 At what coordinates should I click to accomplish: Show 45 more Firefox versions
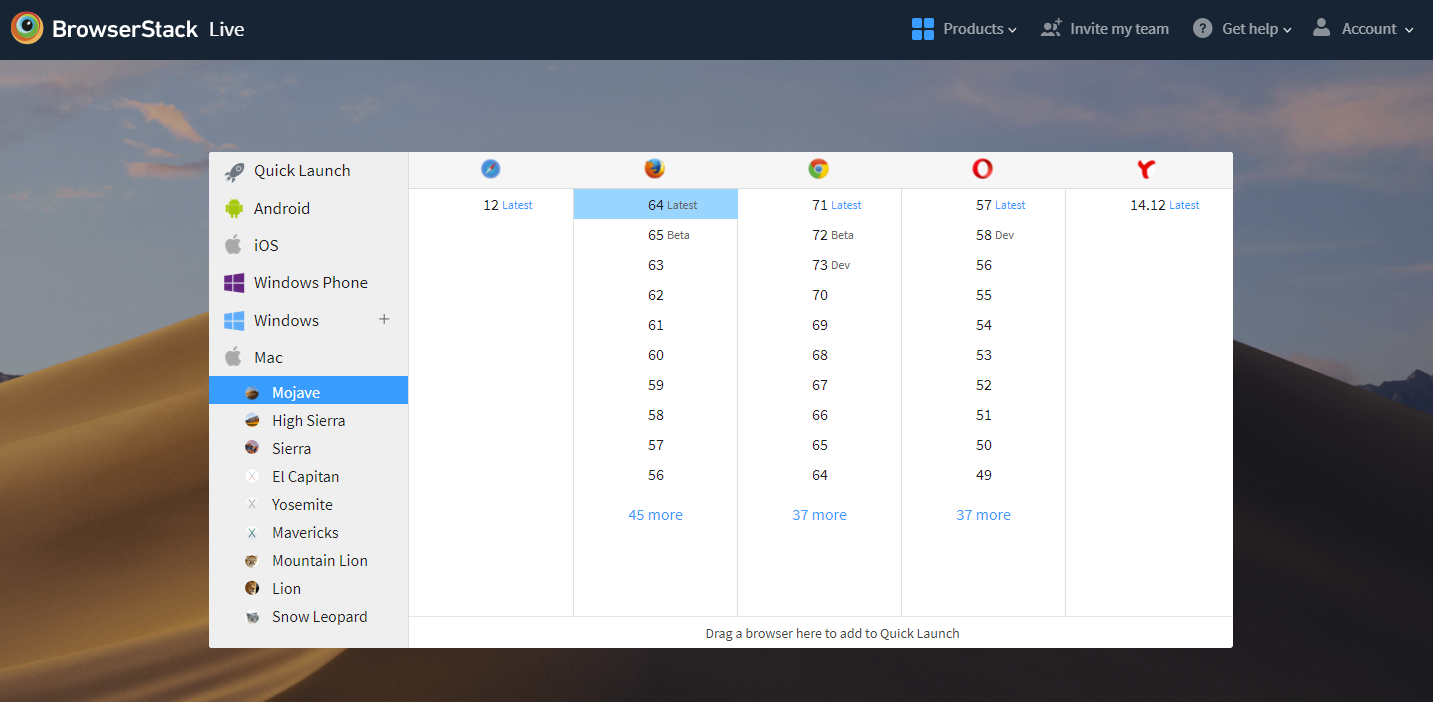[656, 515]
